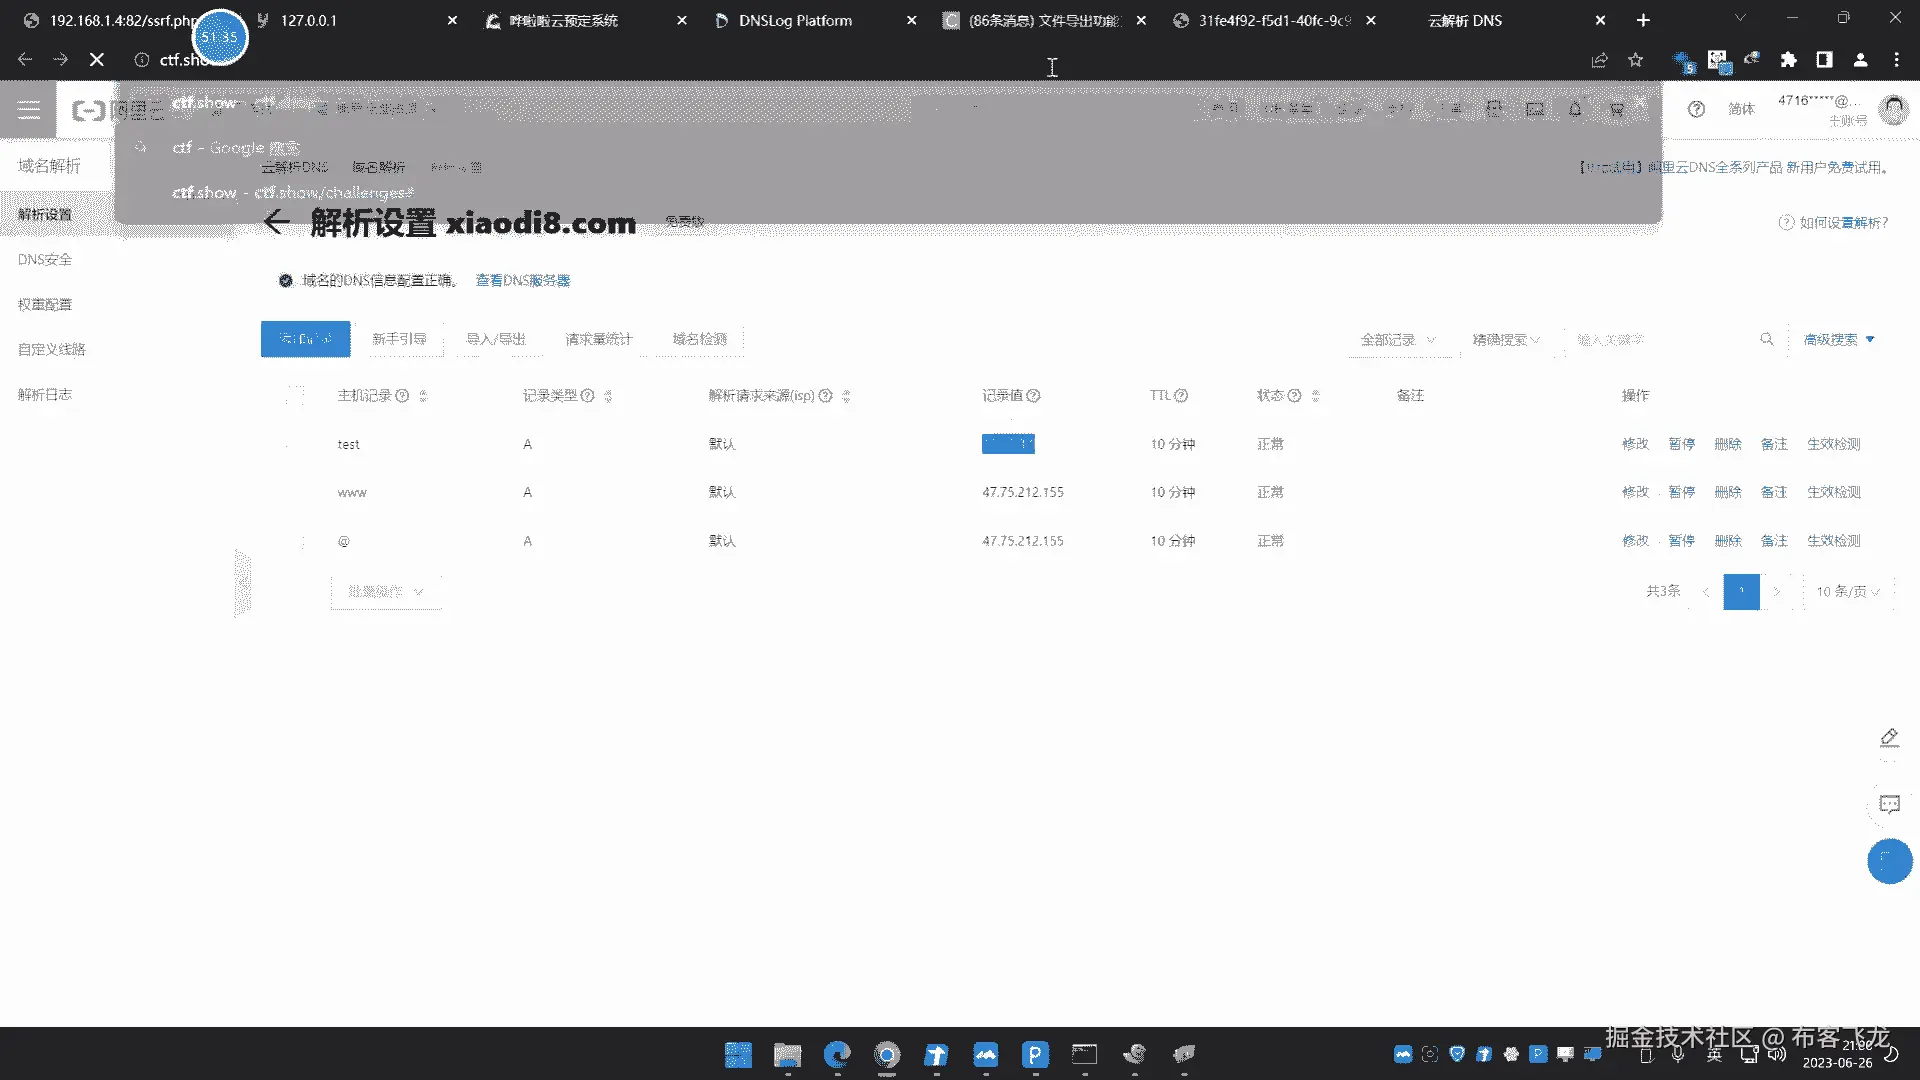The height and width of the screenshot is (1080, 1920).
Task: Select DNS安全 in the left sidebar
Action: click(45, 259)
